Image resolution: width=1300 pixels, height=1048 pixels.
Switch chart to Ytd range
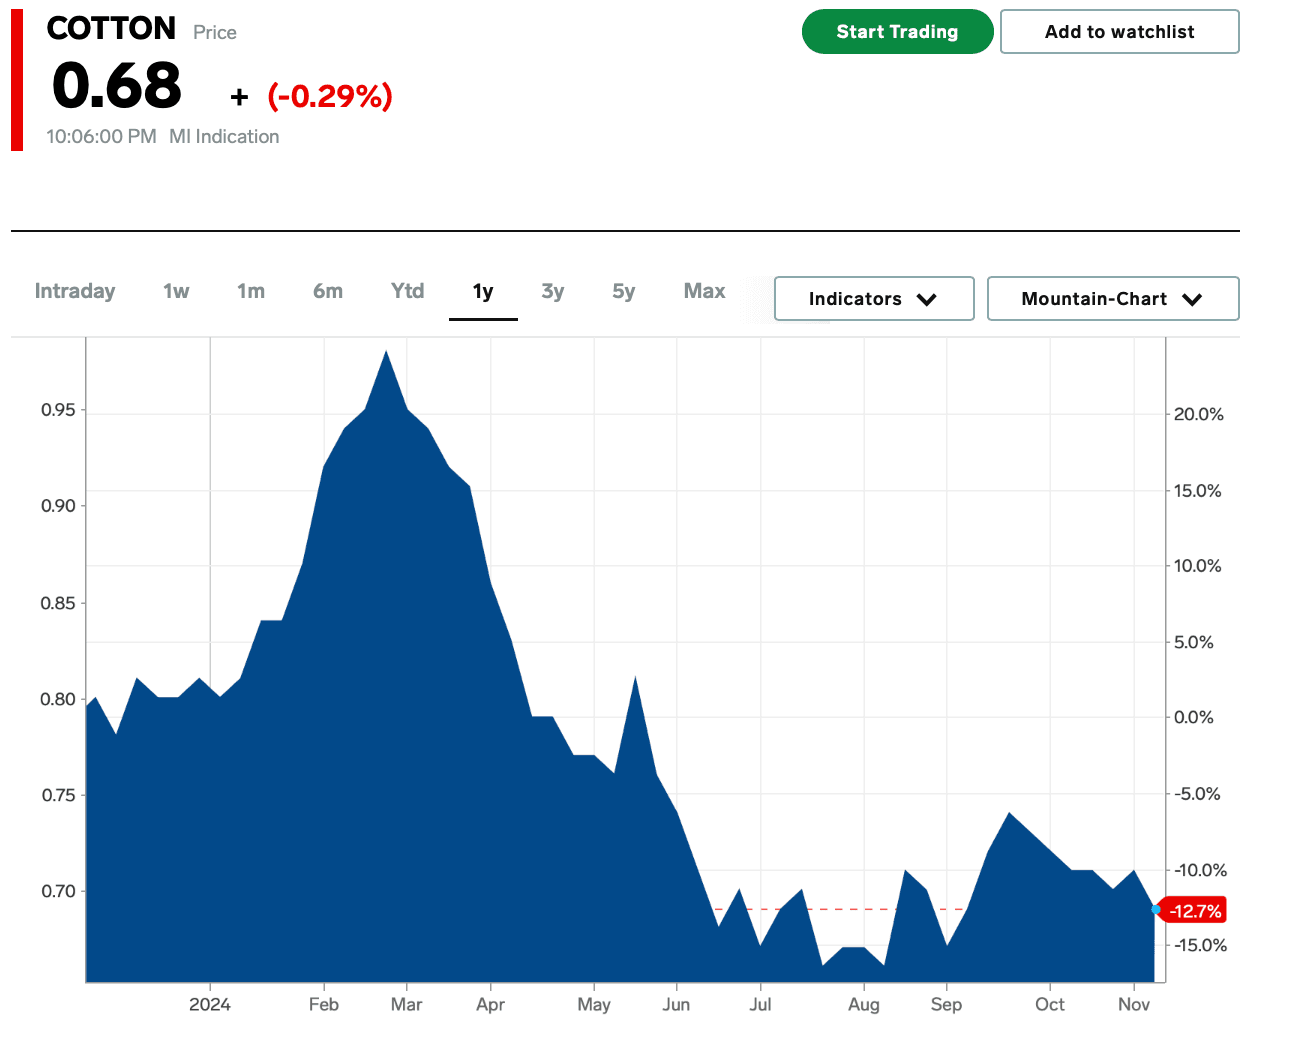(x=407, y=291)
